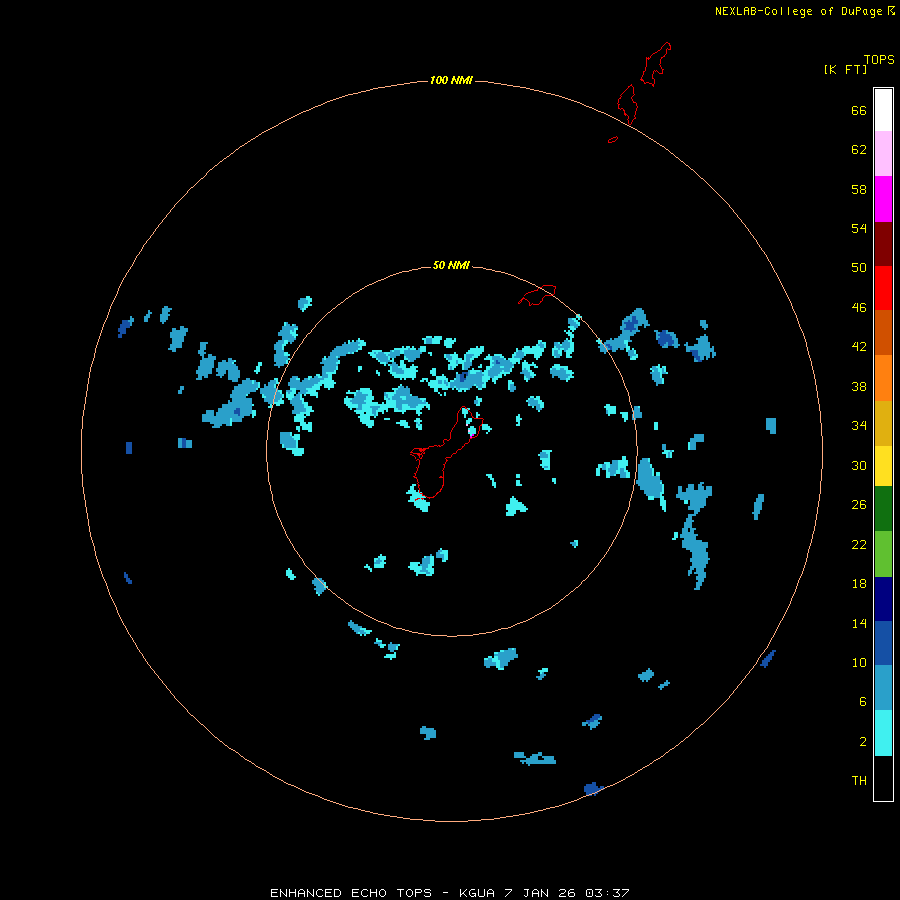Click the light pink legend swatch
The height and width of the screenshot is (900, 900).
883,153
